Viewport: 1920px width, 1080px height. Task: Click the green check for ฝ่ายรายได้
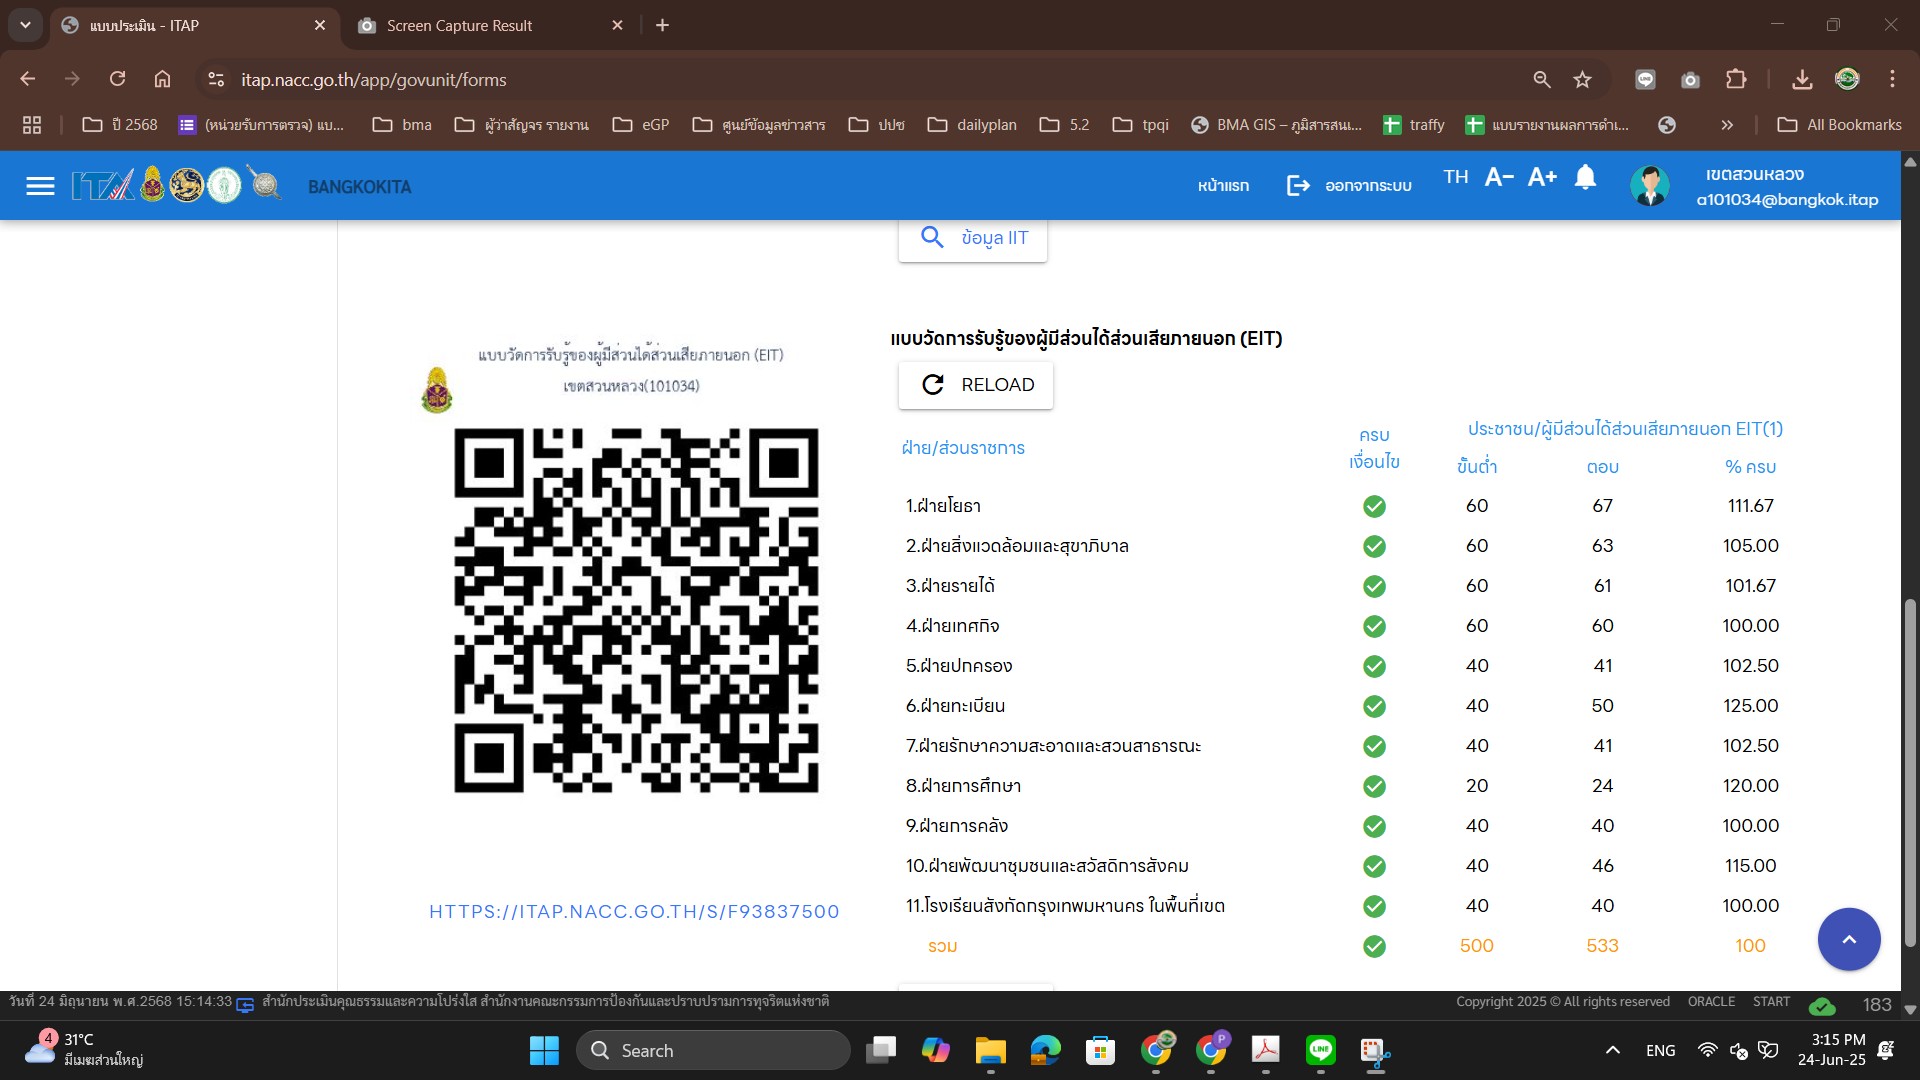pos(1374,586)
